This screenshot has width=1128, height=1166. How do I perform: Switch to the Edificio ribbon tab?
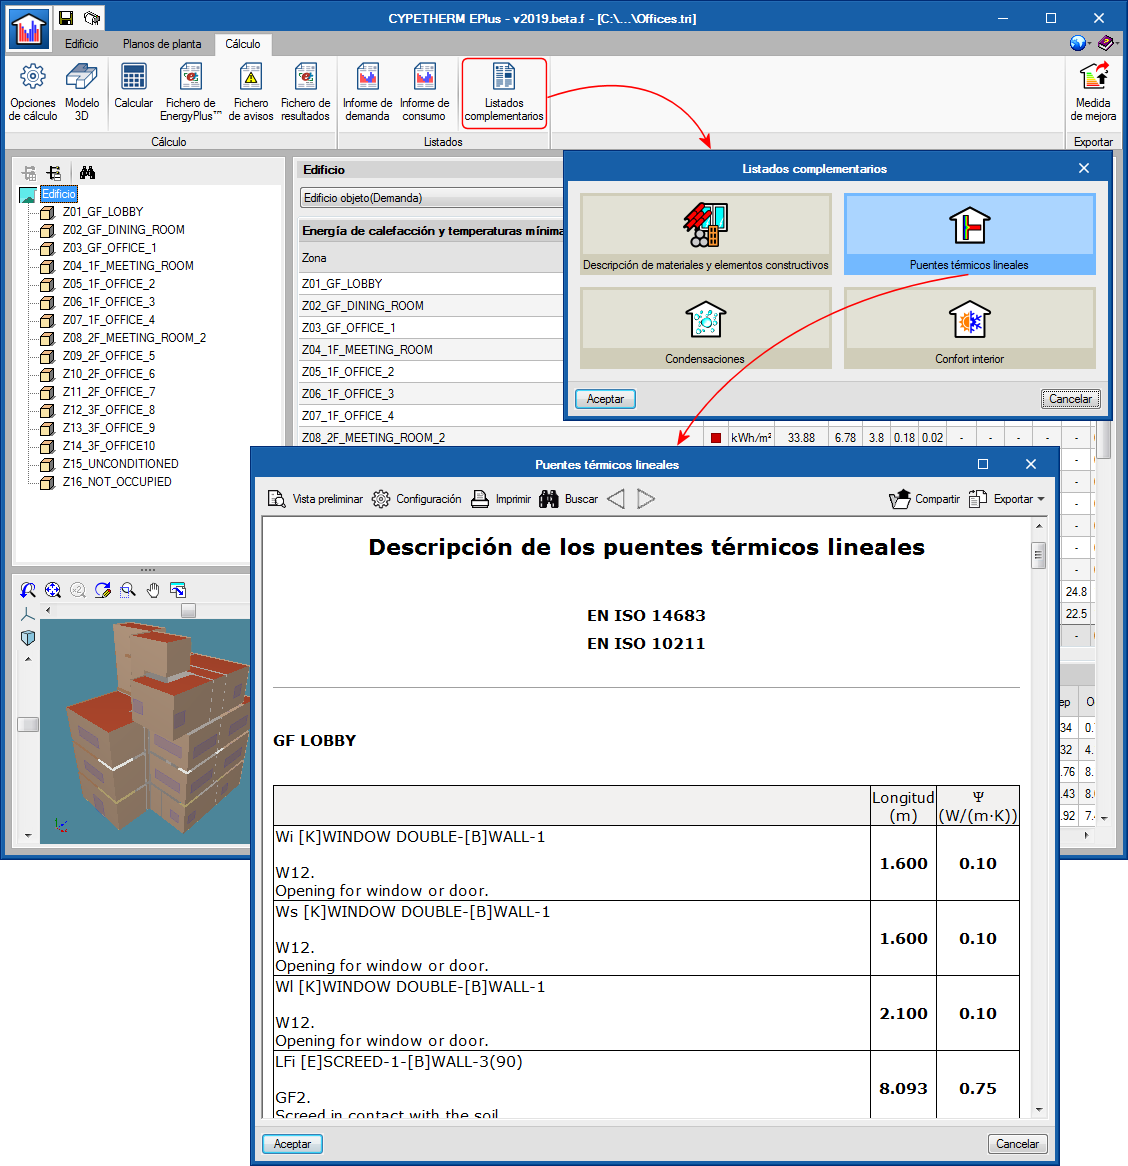[x=82, y=44]
